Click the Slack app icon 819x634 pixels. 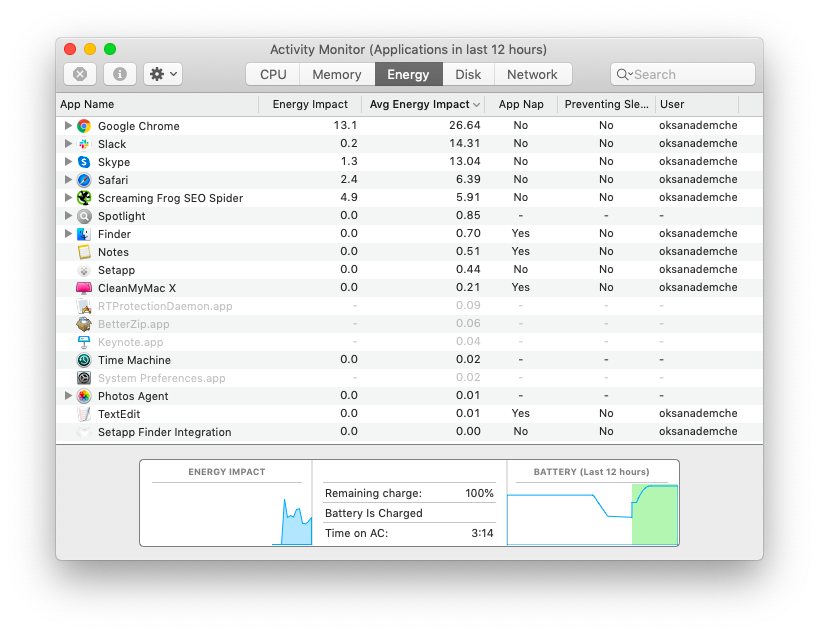coord(84,144)
